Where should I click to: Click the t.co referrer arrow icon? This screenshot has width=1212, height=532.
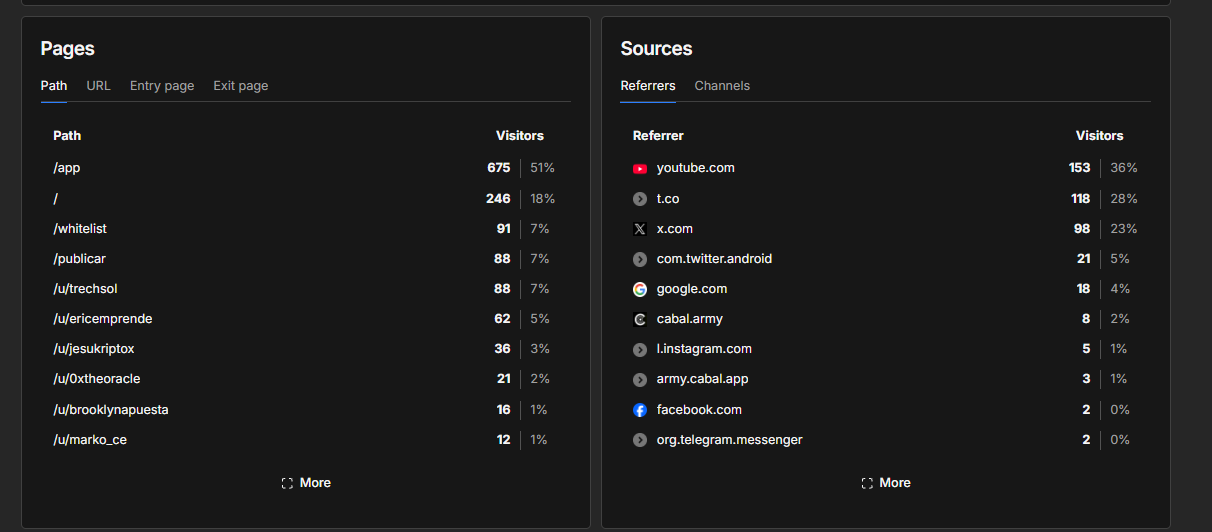pyautogui.click(x=640, y=199)
